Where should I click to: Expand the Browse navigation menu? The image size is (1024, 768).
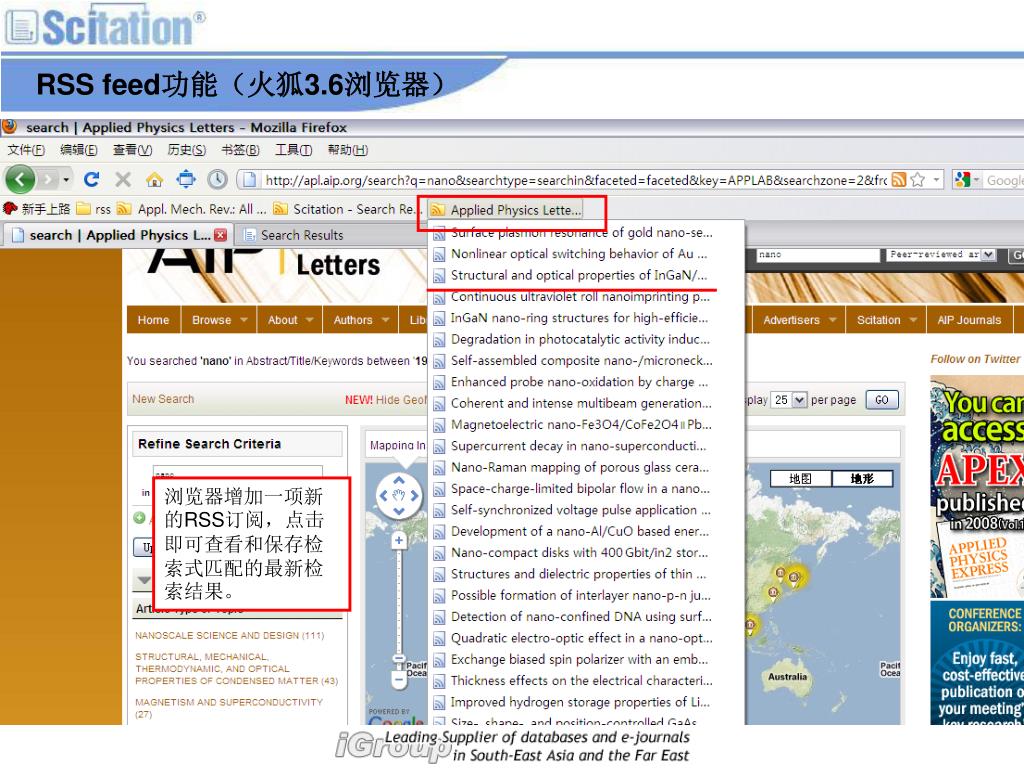point(219,320)
